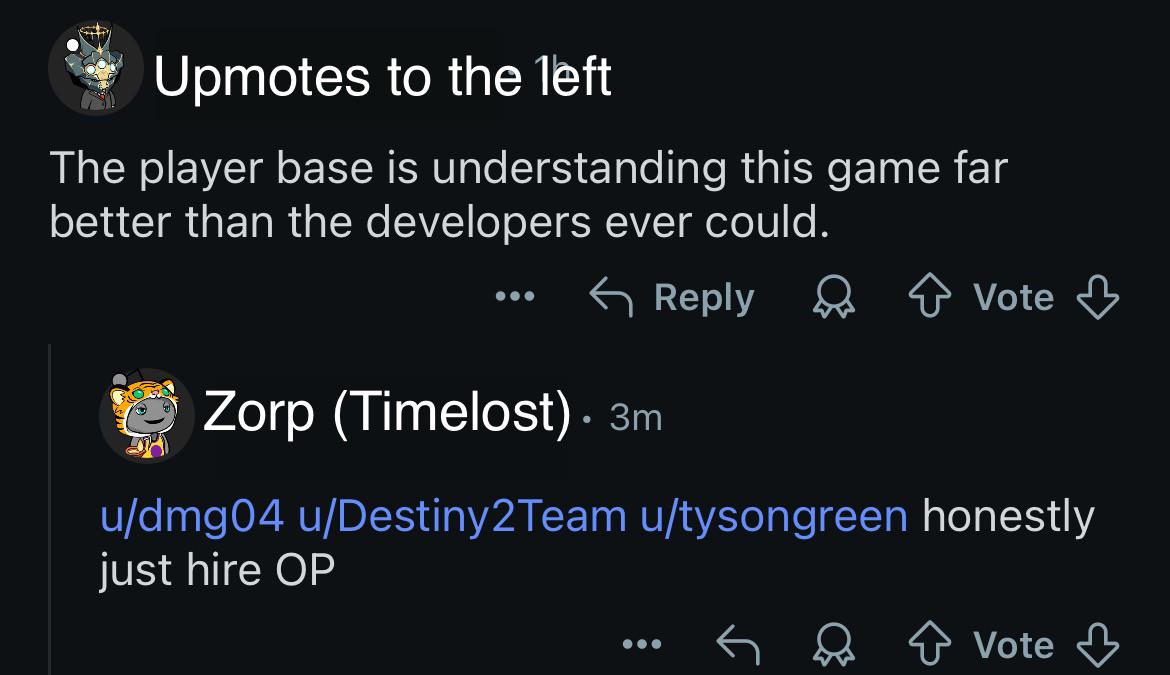
Task: Open the u/tysongreen mention link
Action: click(x=774, y=516)
